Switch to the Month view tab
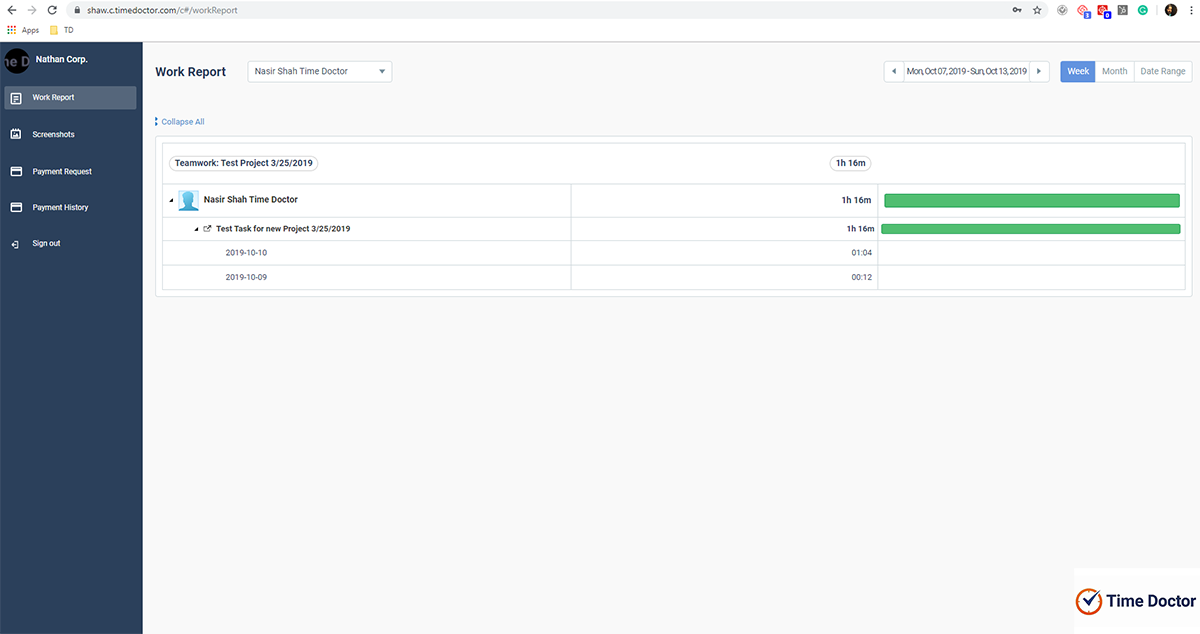 1114,72
